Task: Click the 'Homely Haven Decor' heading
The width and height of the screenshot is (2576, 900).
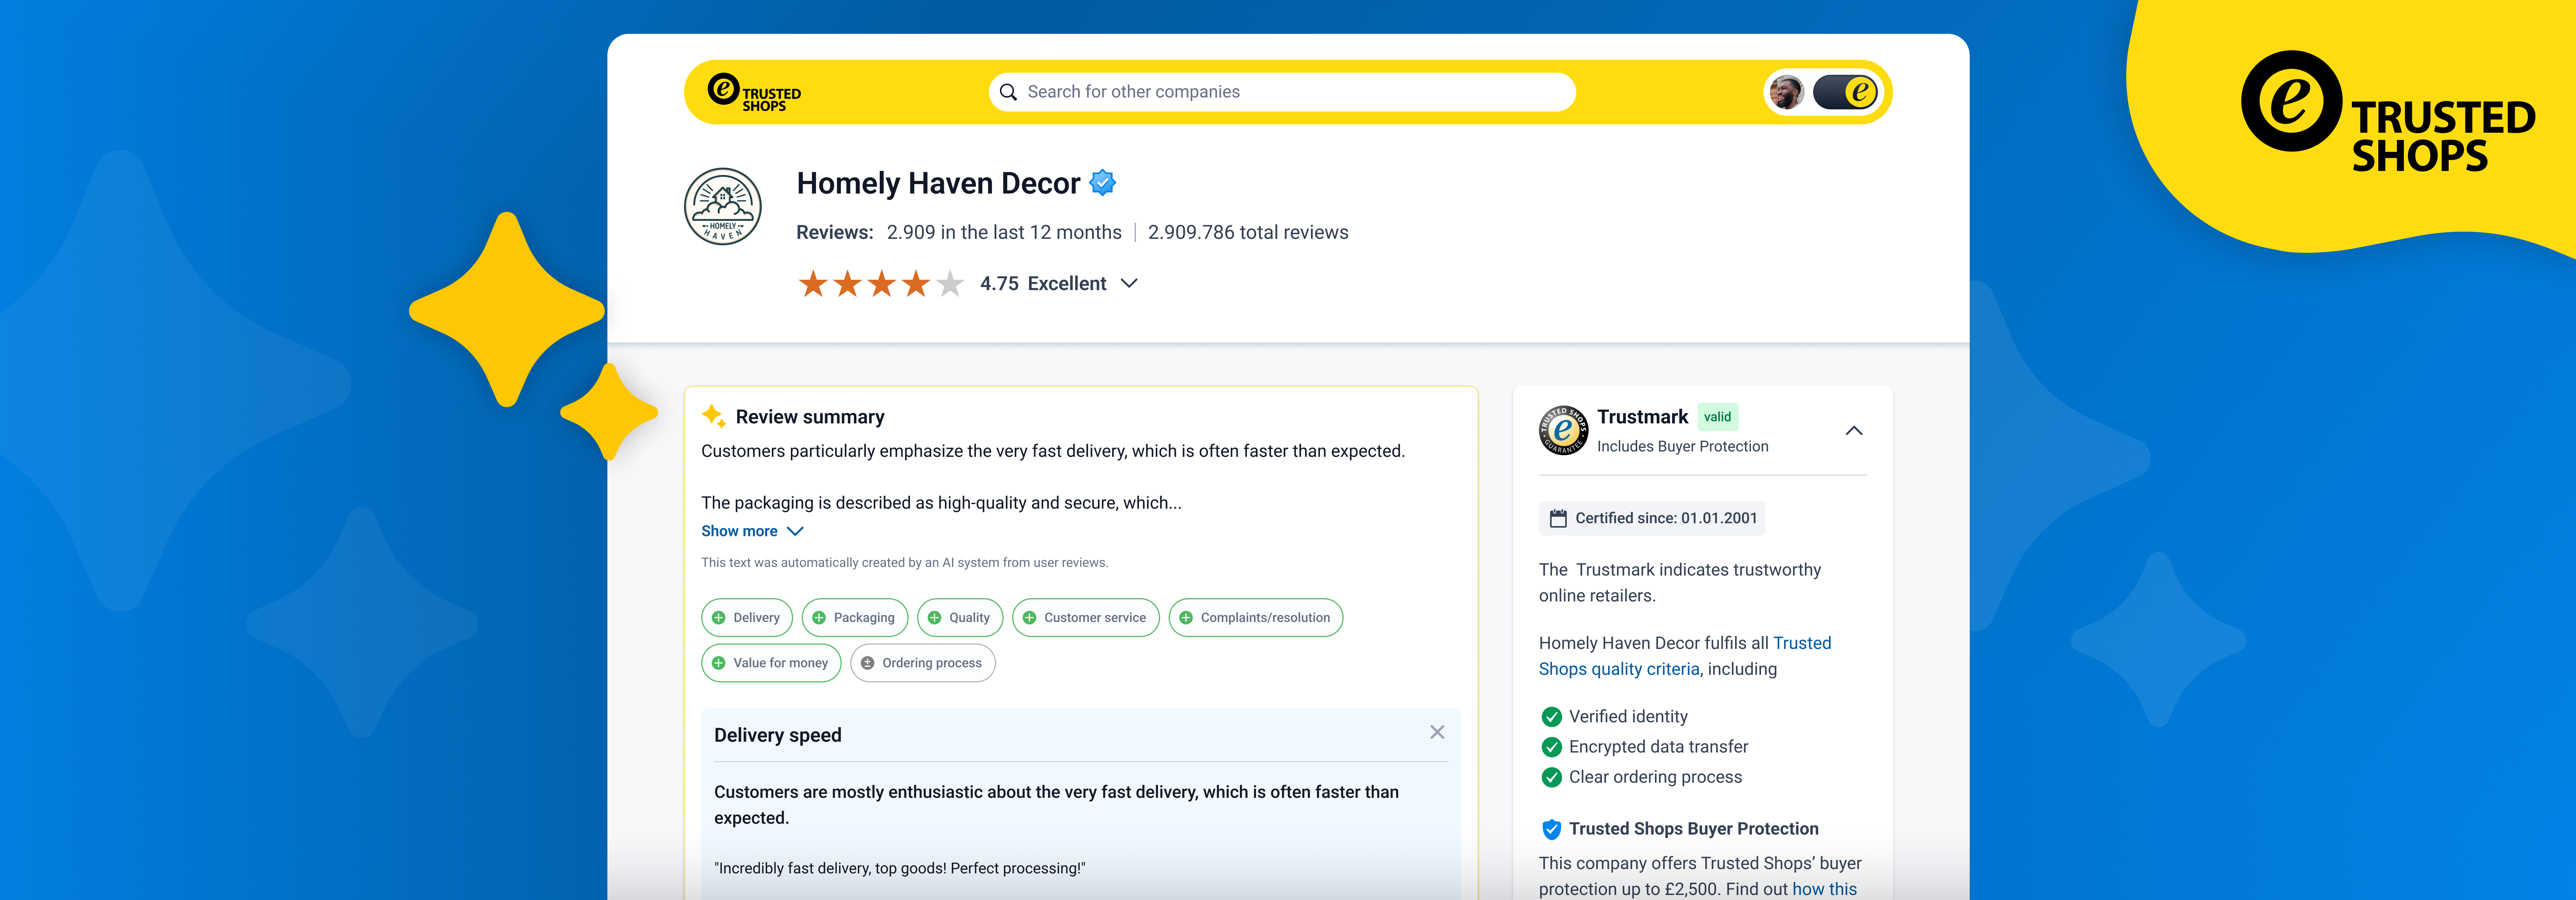Action: point(938,183)
